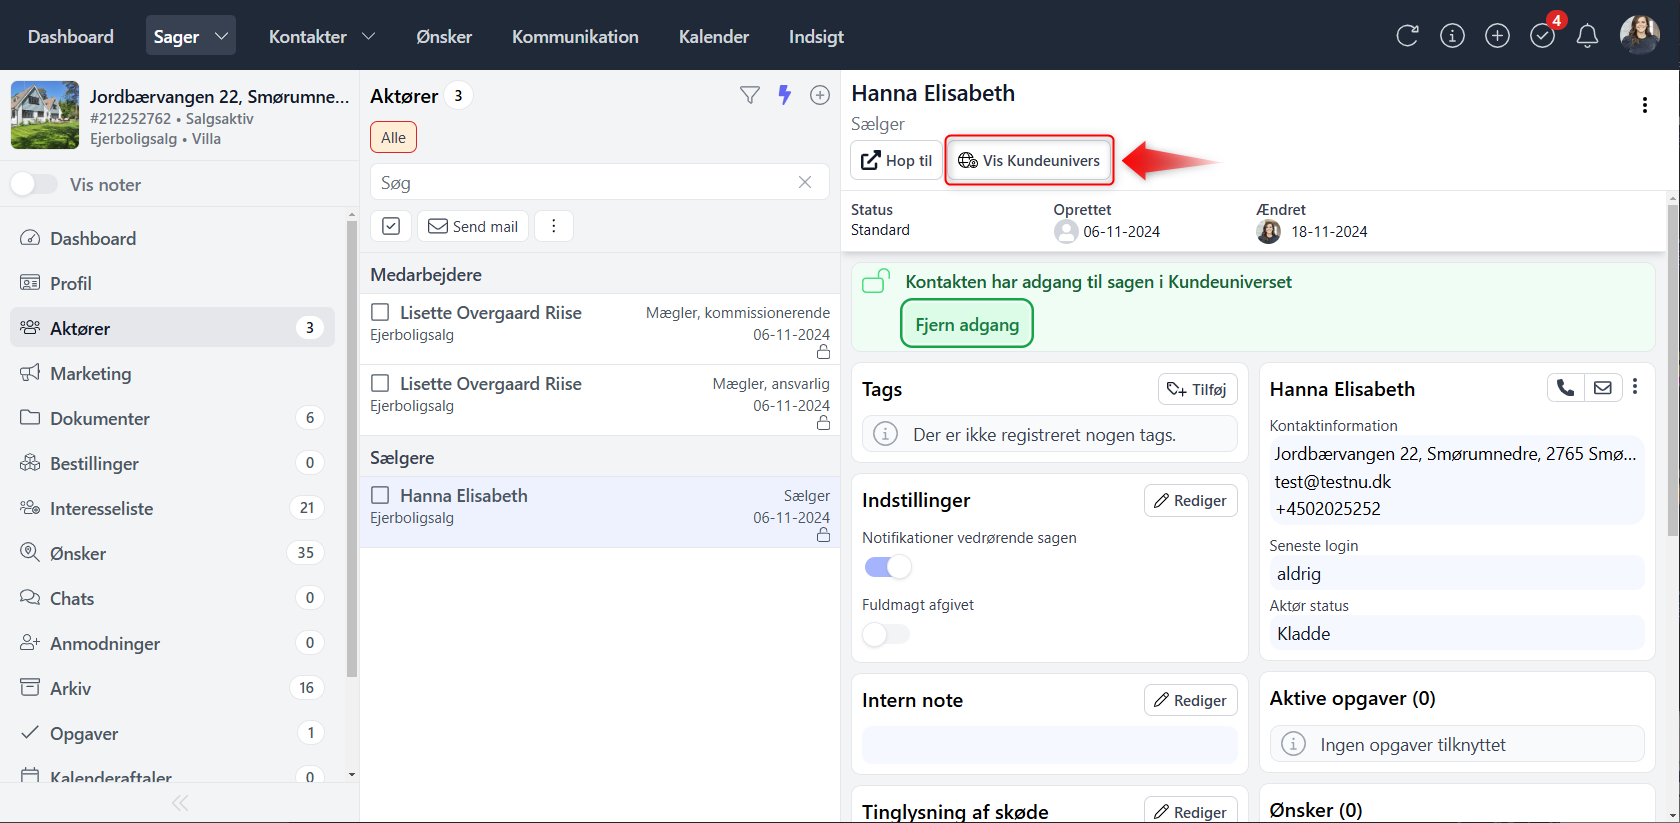Call Hanna Elisabeth via phone icon
This screenshot has height=823, width=1680.
(1565, 388)
